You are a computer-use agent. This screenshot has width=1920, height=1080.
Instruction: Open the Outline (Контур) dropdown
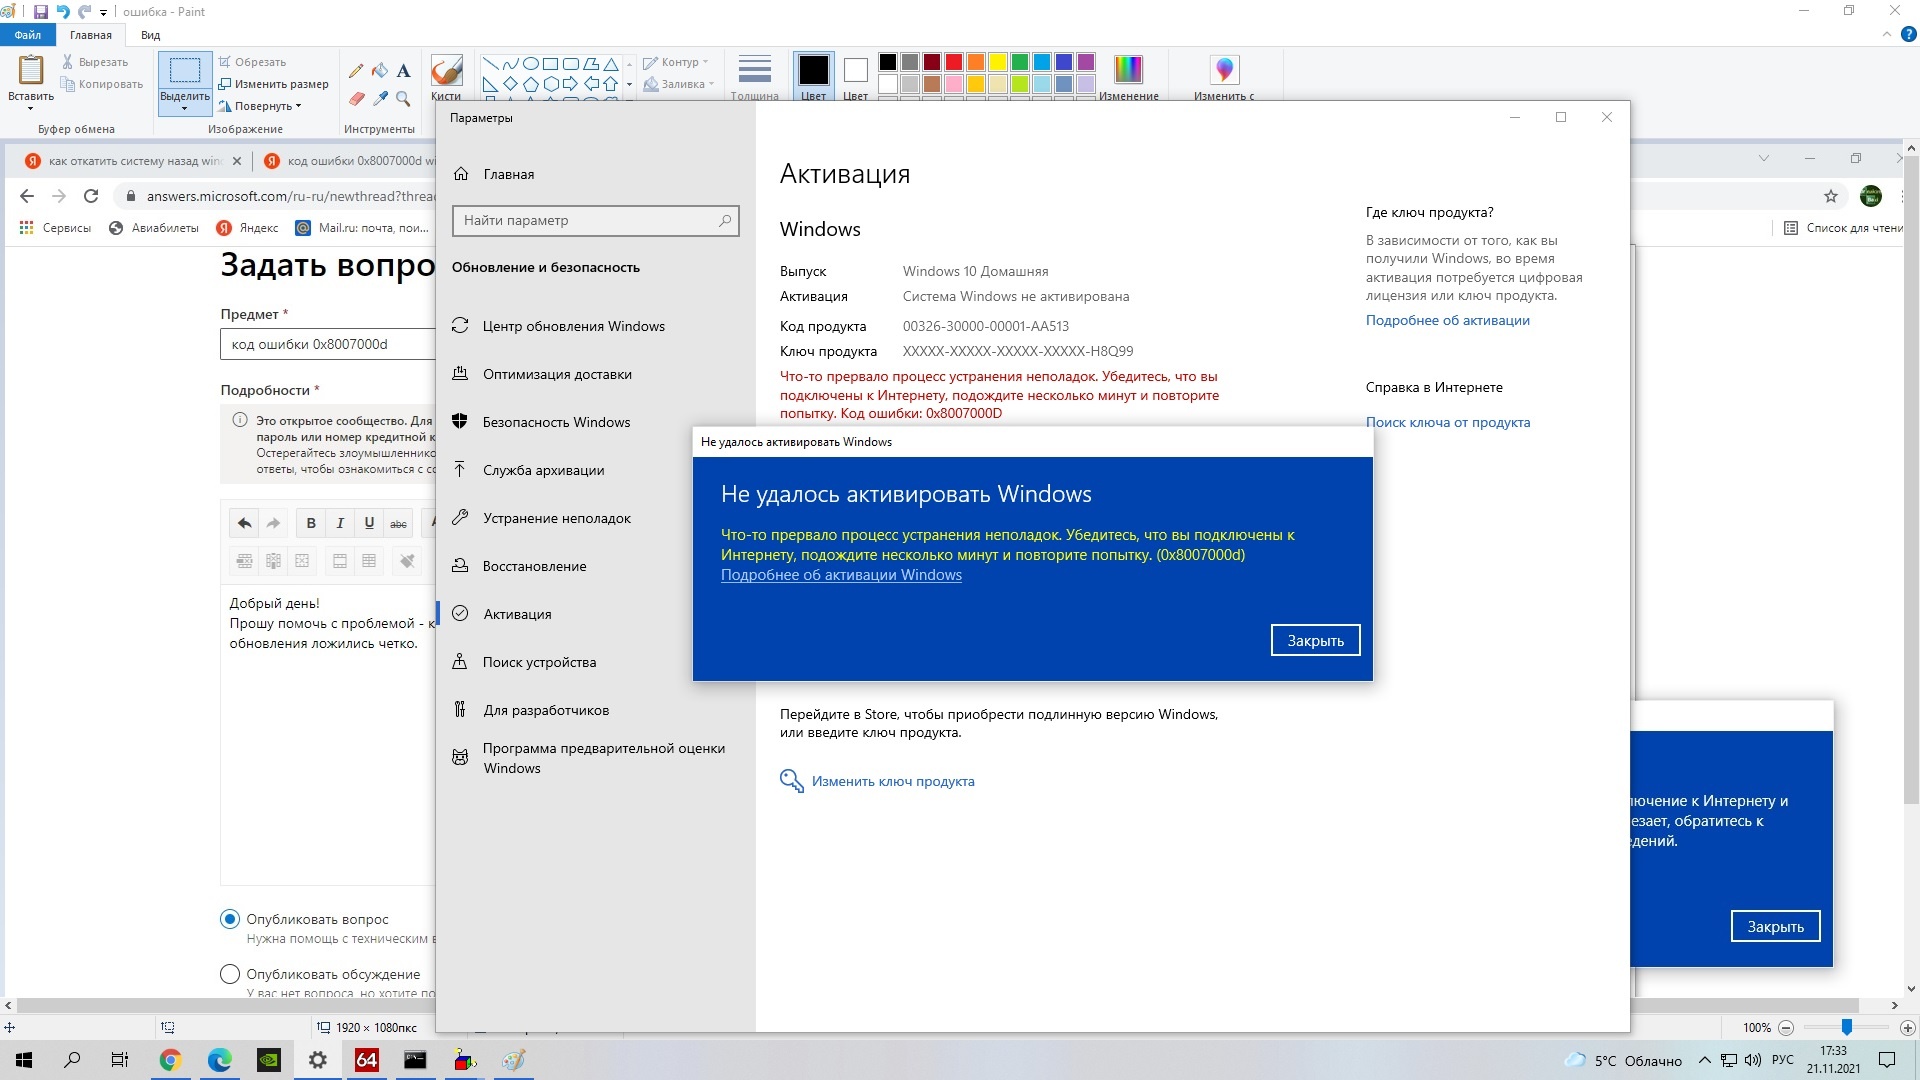coord(676,62)
